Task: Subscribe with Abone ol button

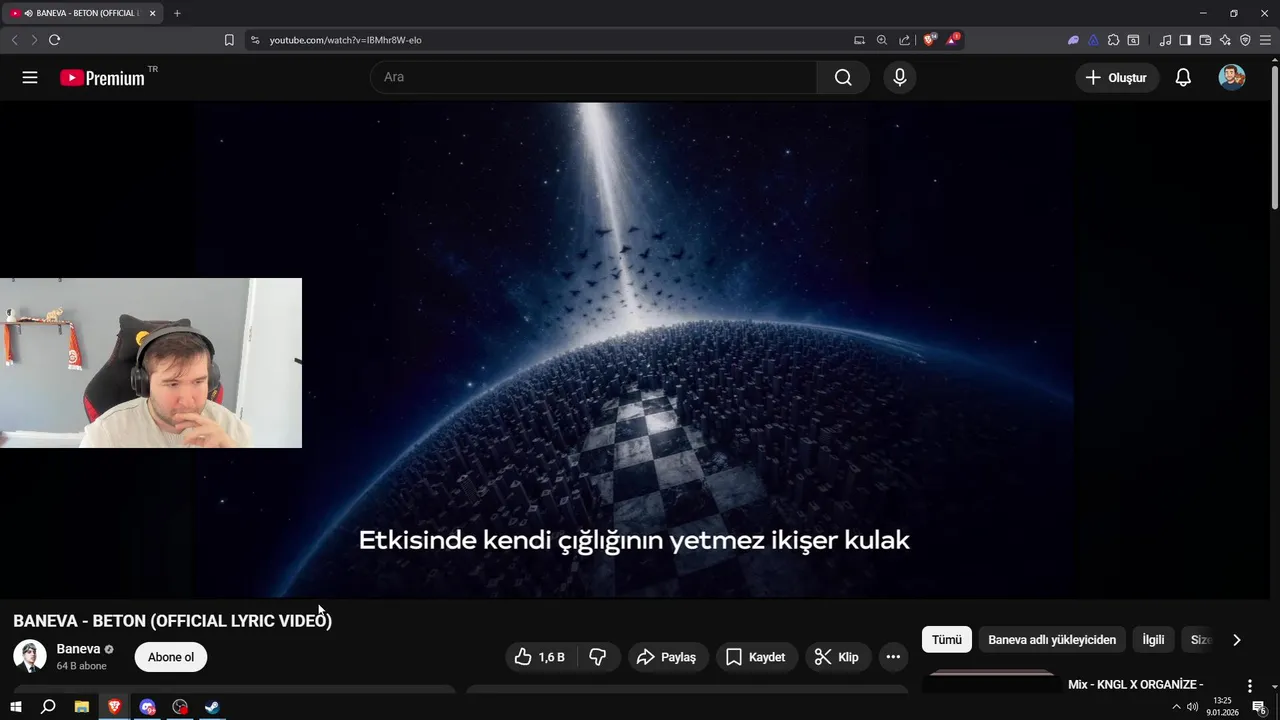Action: pos(171,657)
